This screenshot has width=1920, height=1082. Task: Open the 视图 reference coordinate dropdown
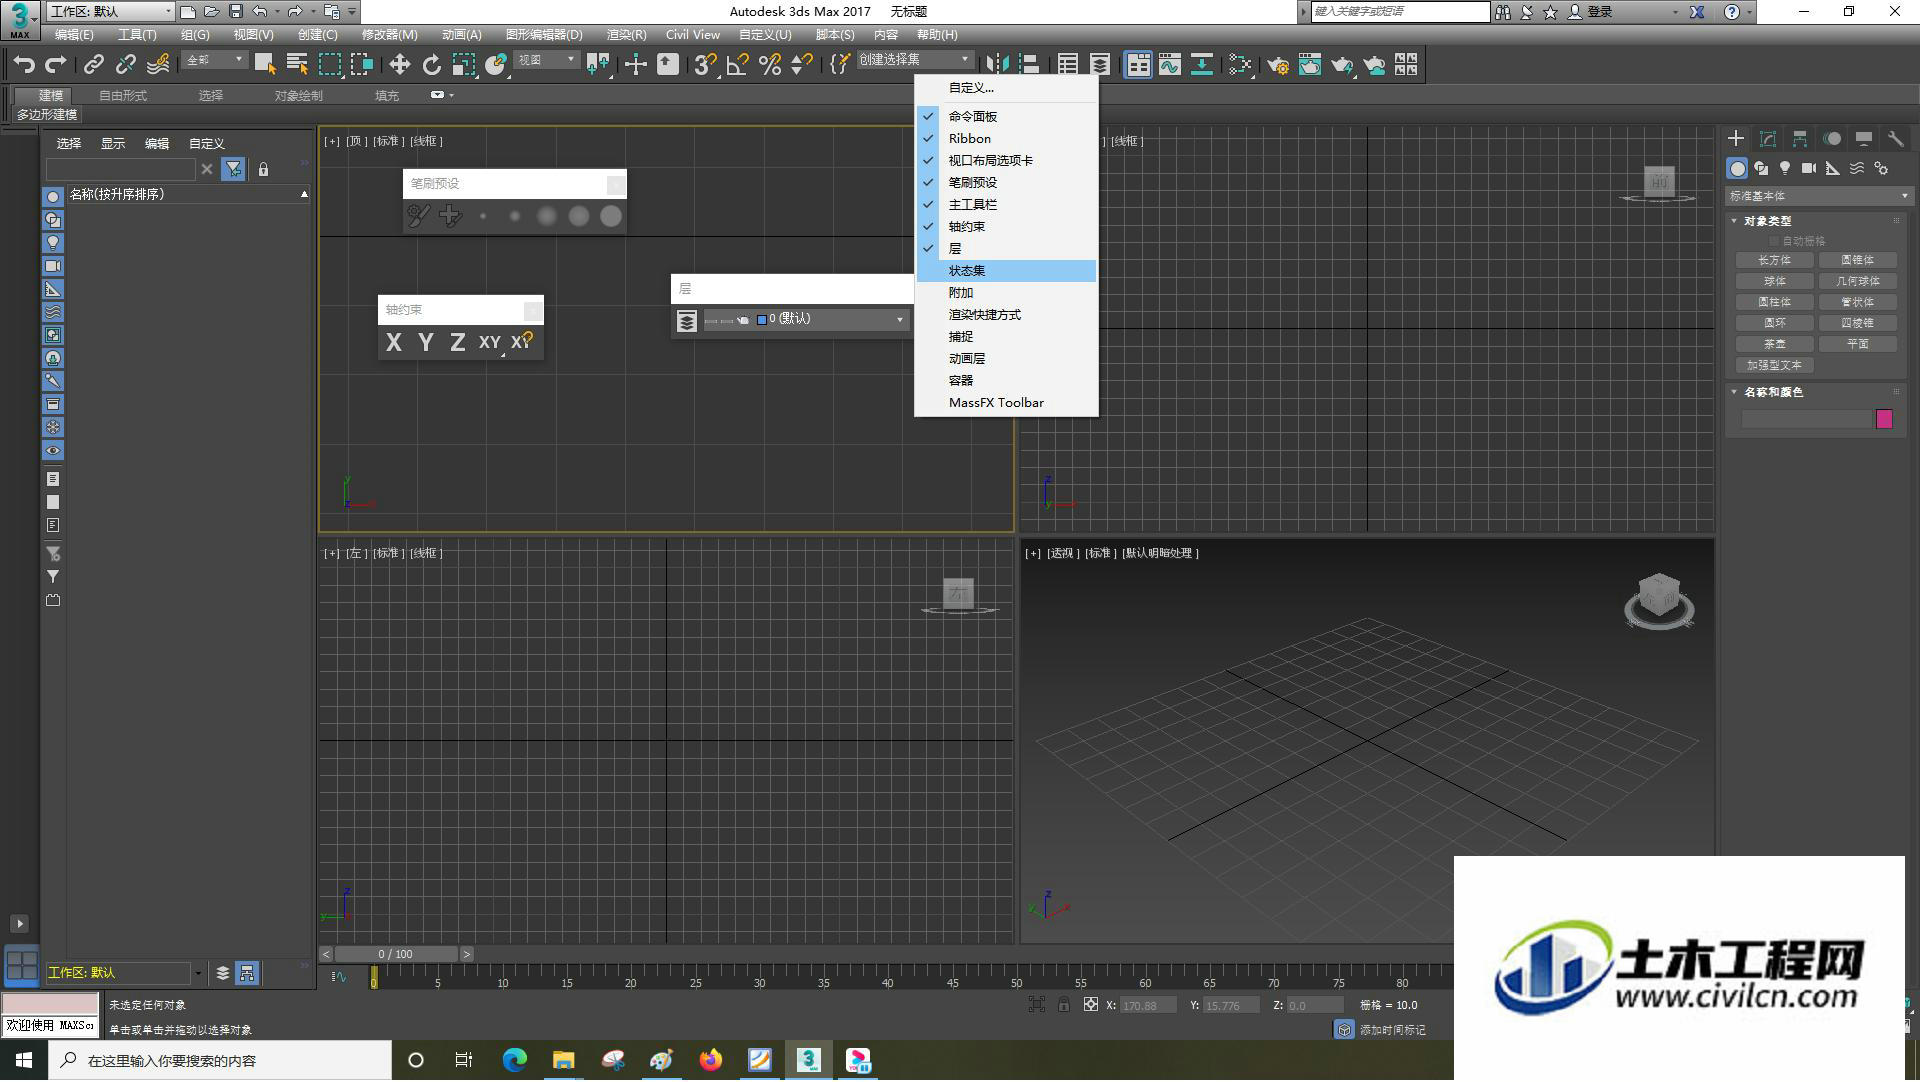click(546, 61)
